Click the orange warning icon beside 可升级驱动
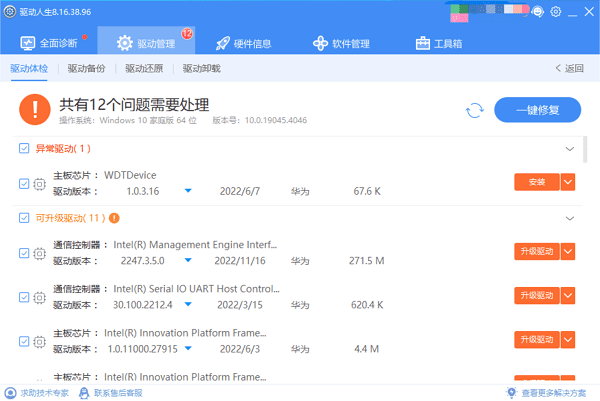This screenshot has width=600, height=401. 114,217
